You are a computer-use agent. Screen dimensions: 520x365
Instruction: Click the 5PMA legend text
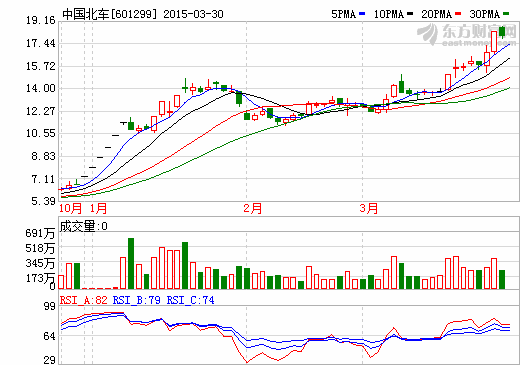click(x=344, y=14)
